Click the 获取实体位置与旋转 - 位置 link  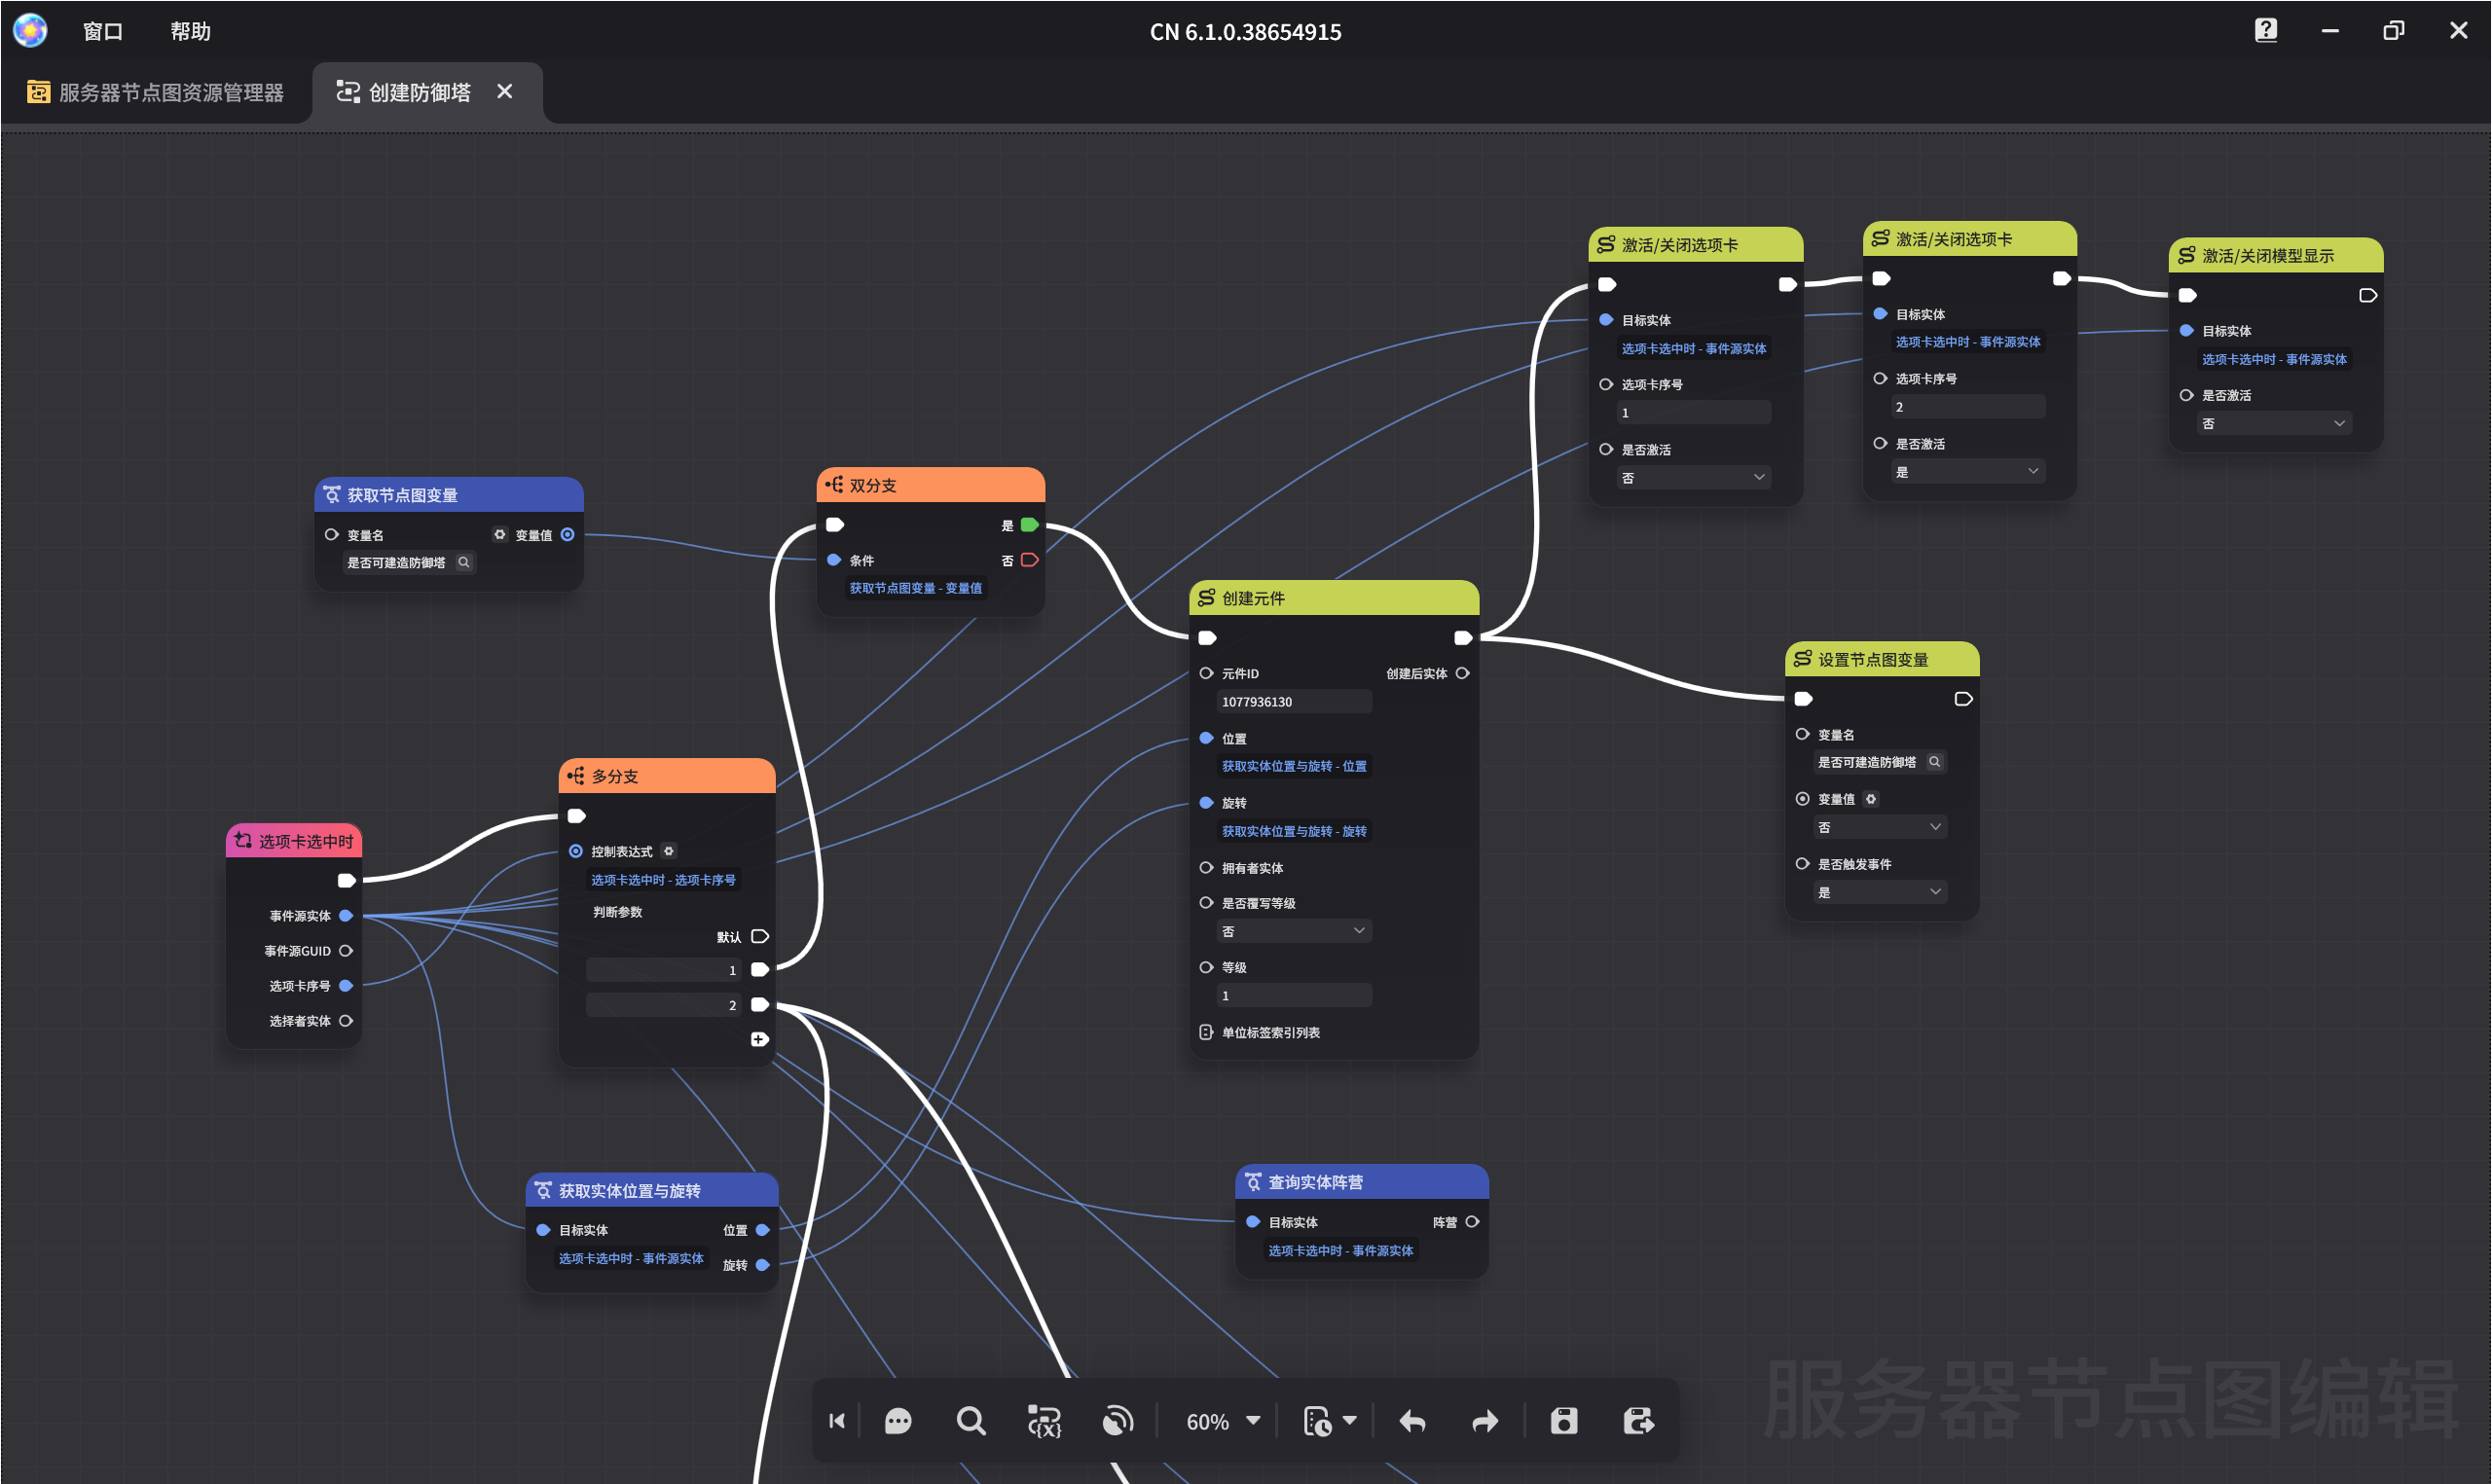tap(1294, 766)
